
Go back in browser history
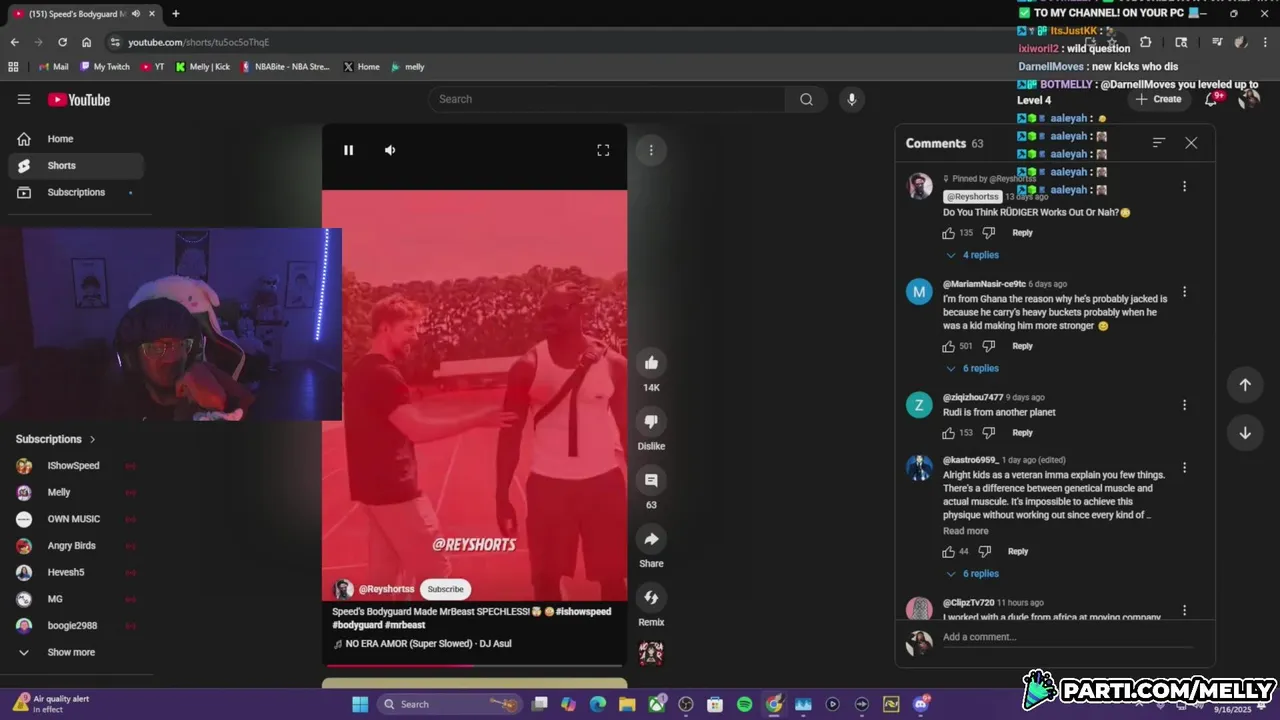pyautogui.click(x=14, y=42)
